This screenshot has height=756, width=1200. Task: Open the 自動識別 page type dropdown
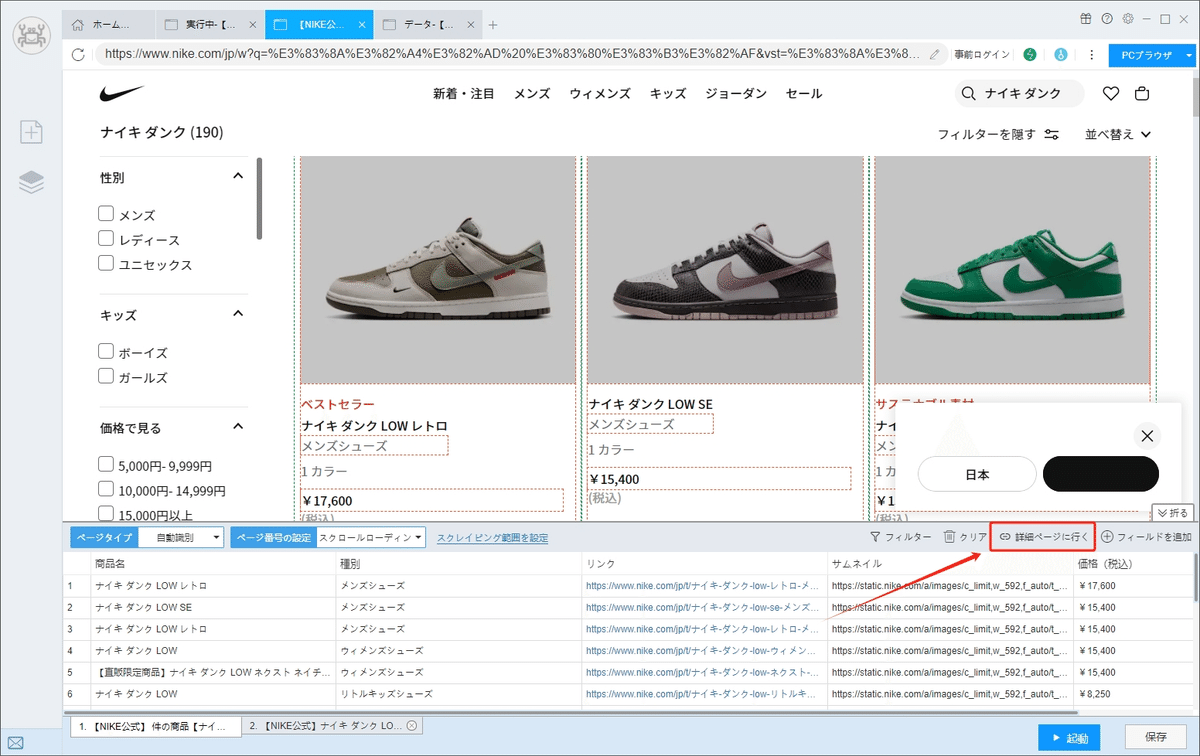pos(180,537)
